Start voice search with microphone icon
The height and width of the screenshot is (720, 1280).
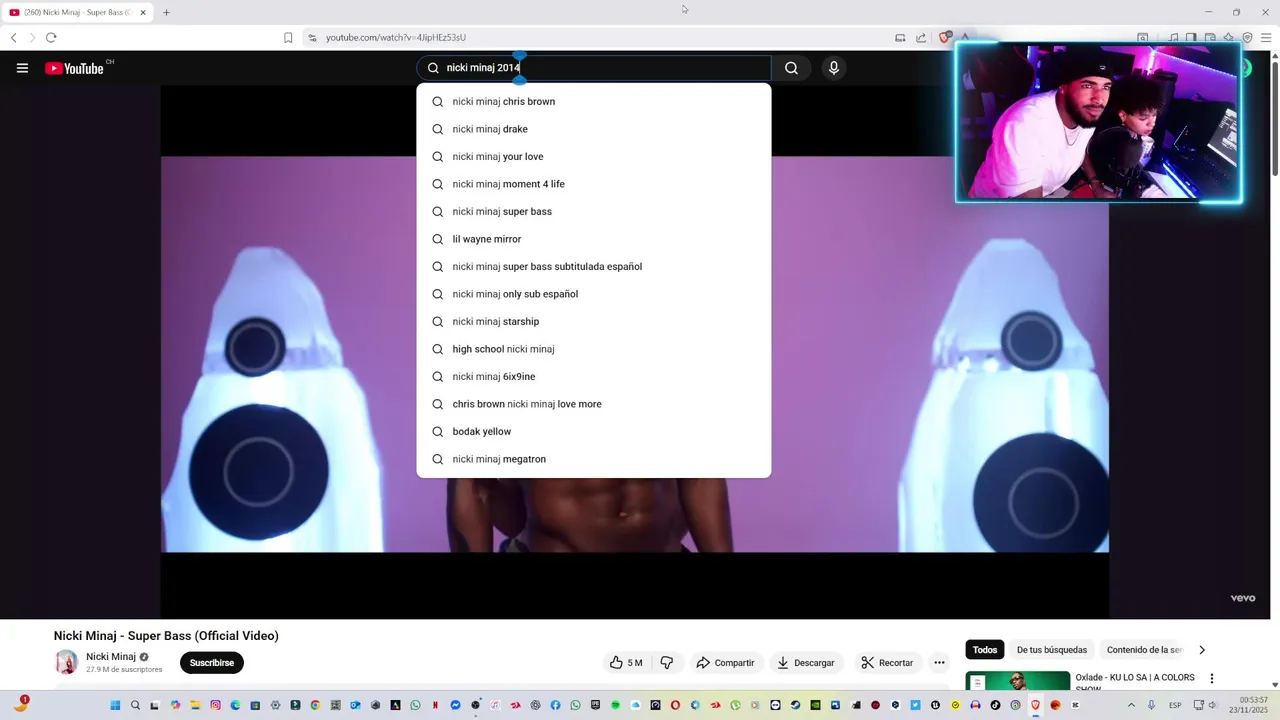tap(834, 68)
